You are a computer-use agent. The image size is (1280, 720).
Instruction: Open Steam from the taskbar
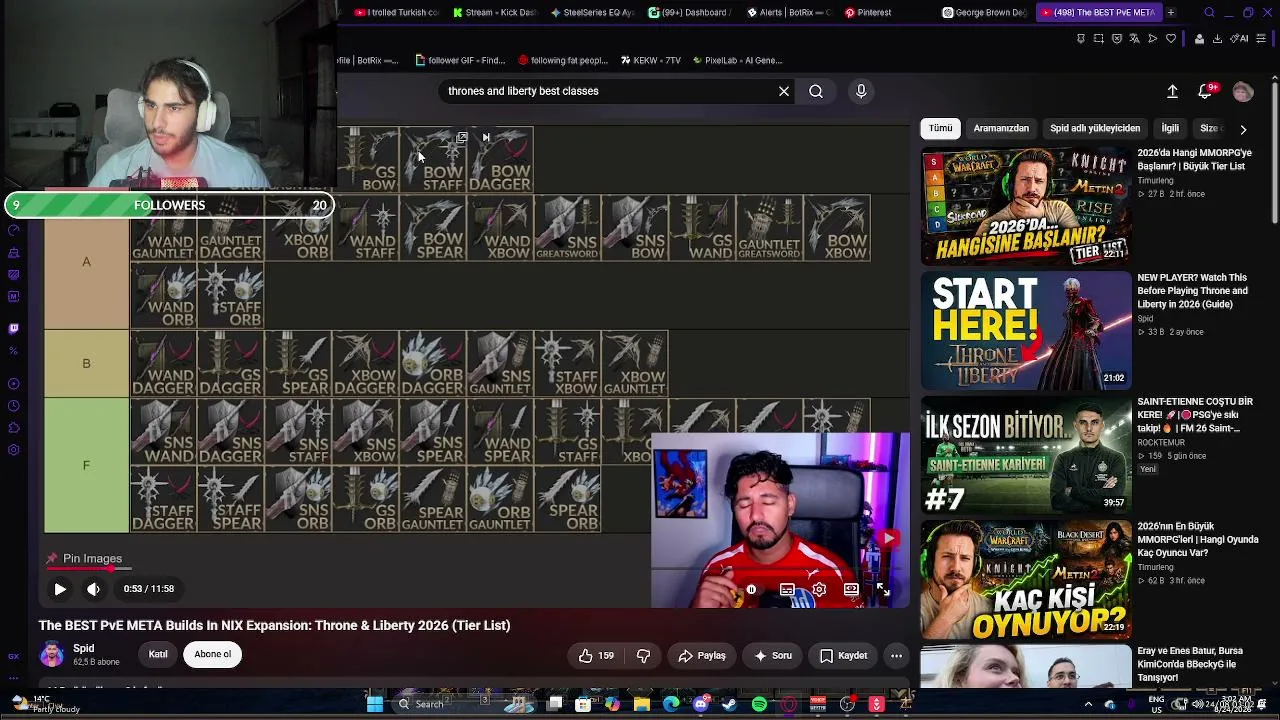click(729, 704)
